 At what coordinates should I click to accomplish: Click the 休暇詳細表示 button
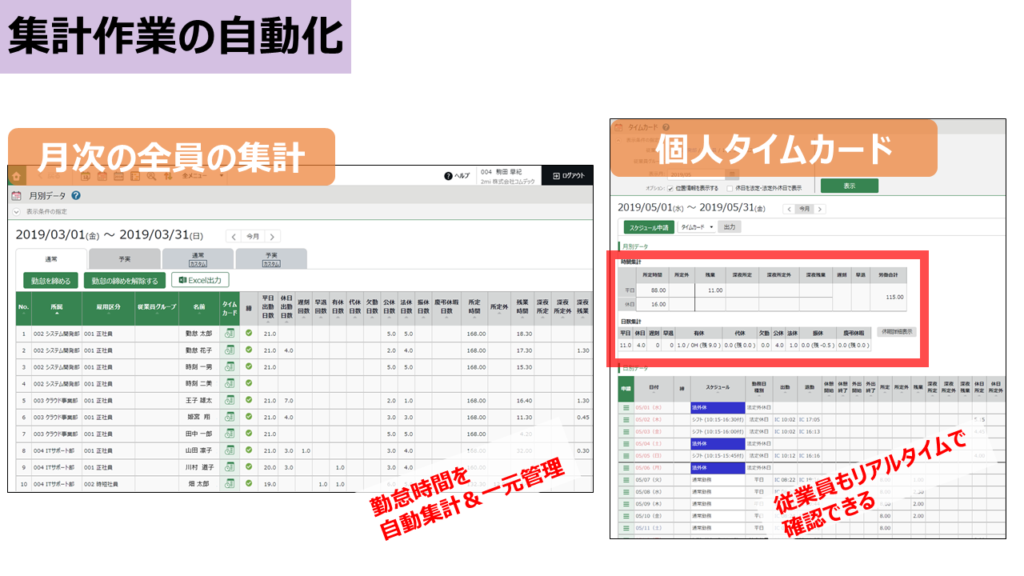897,332
